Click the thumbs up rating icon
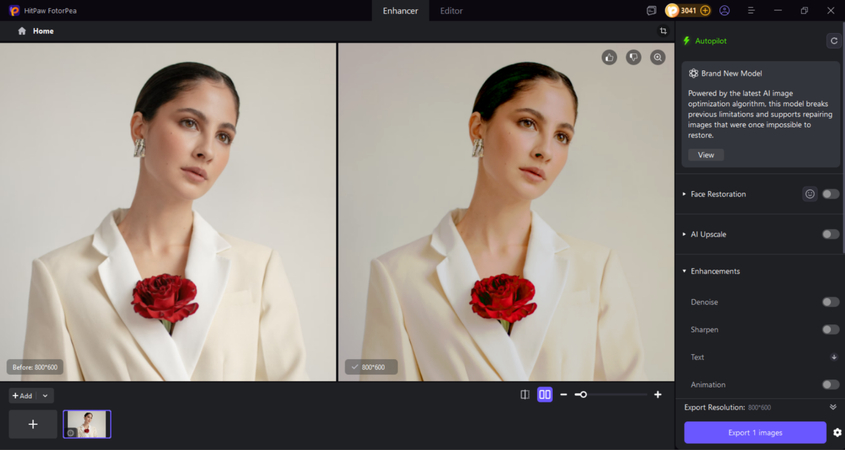This screenshot has width=845, height=450. (609, 57)
